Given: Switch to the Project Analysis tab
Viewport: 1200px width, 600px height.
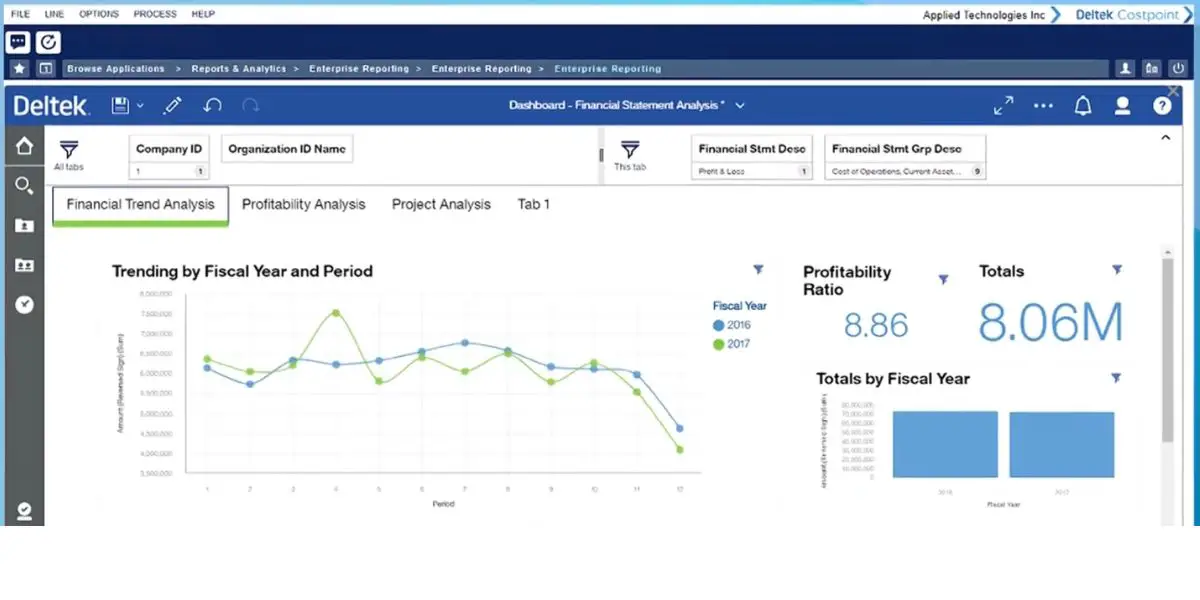Looking at the screenshot, I should coord(441,204).
